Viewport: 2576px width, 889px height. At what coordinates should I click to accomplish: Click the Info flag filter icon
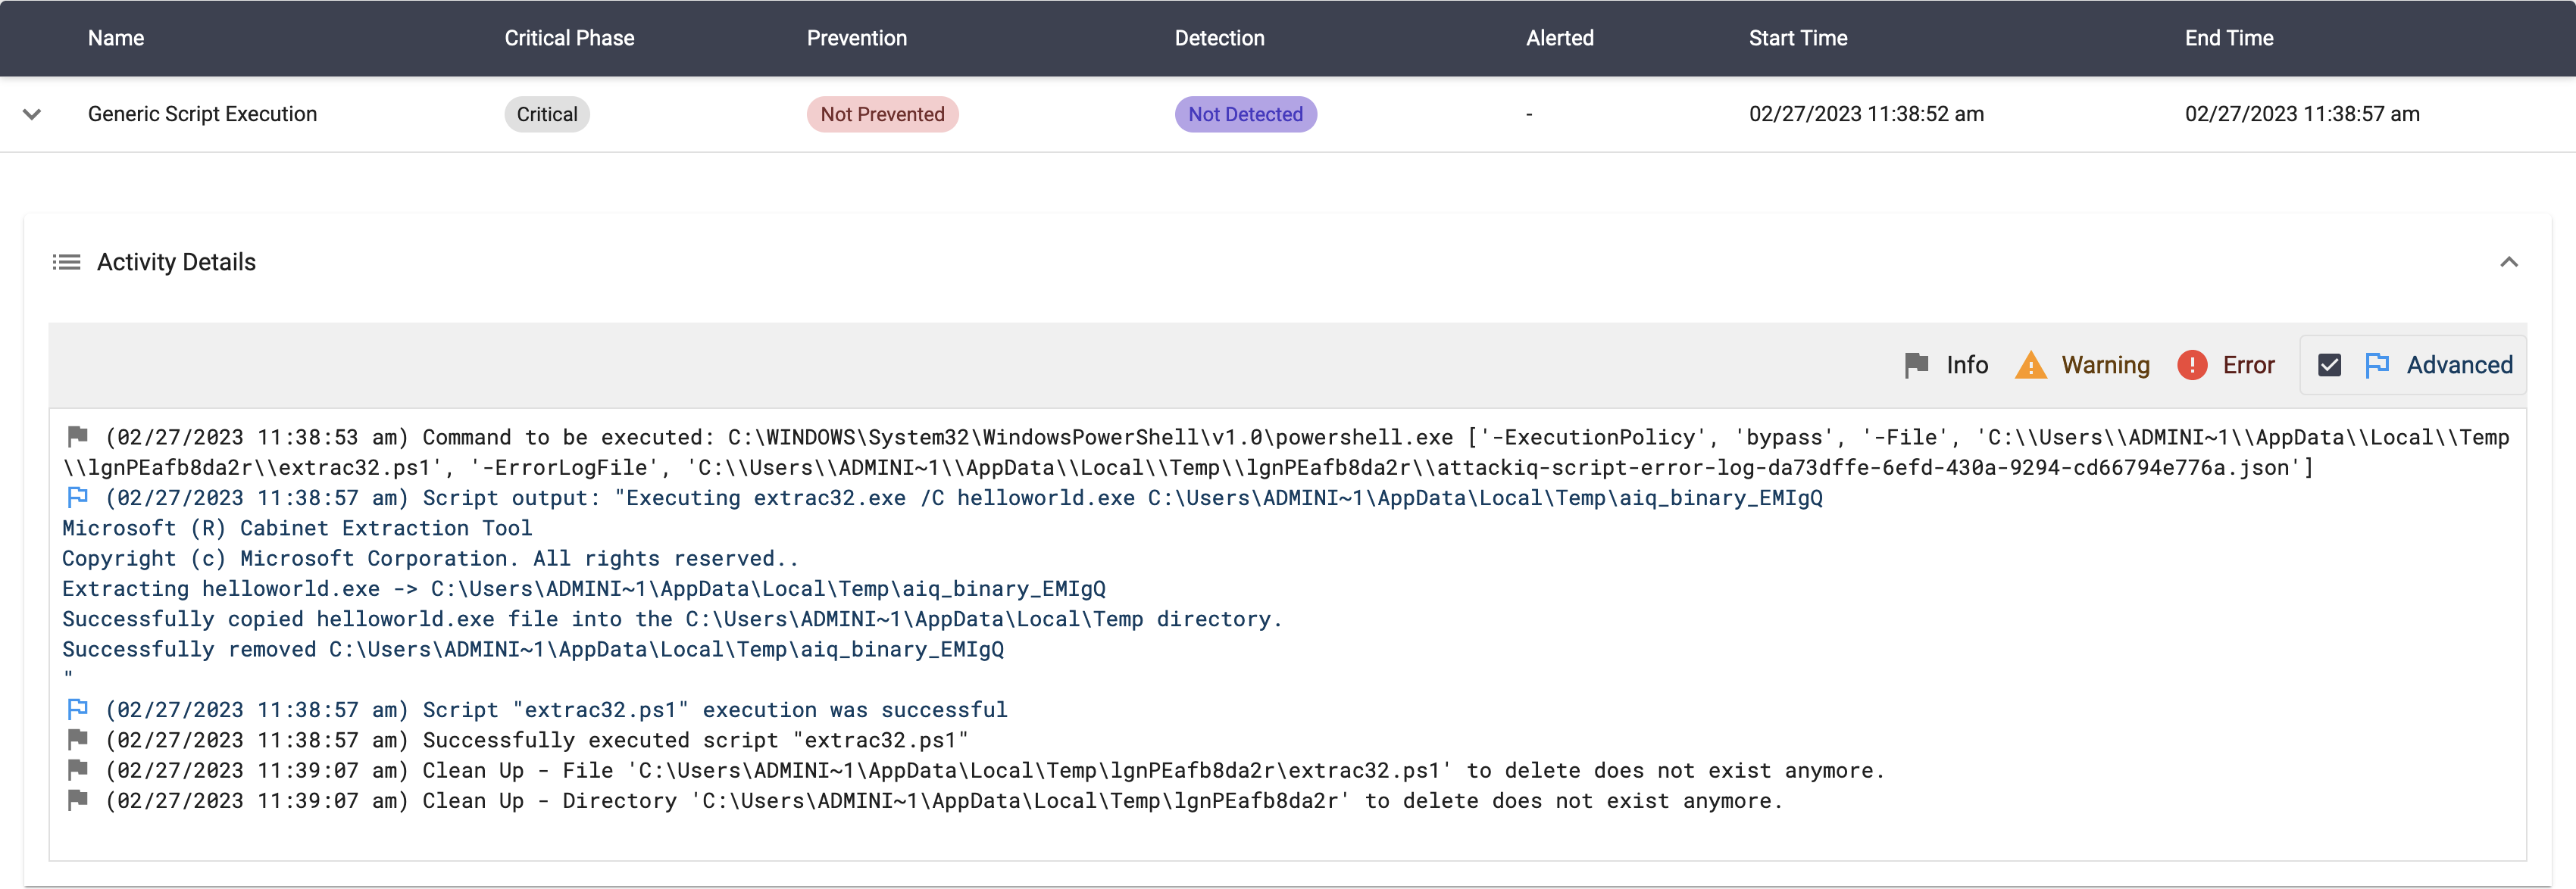pyautogui.click(x=1916, y=365)
